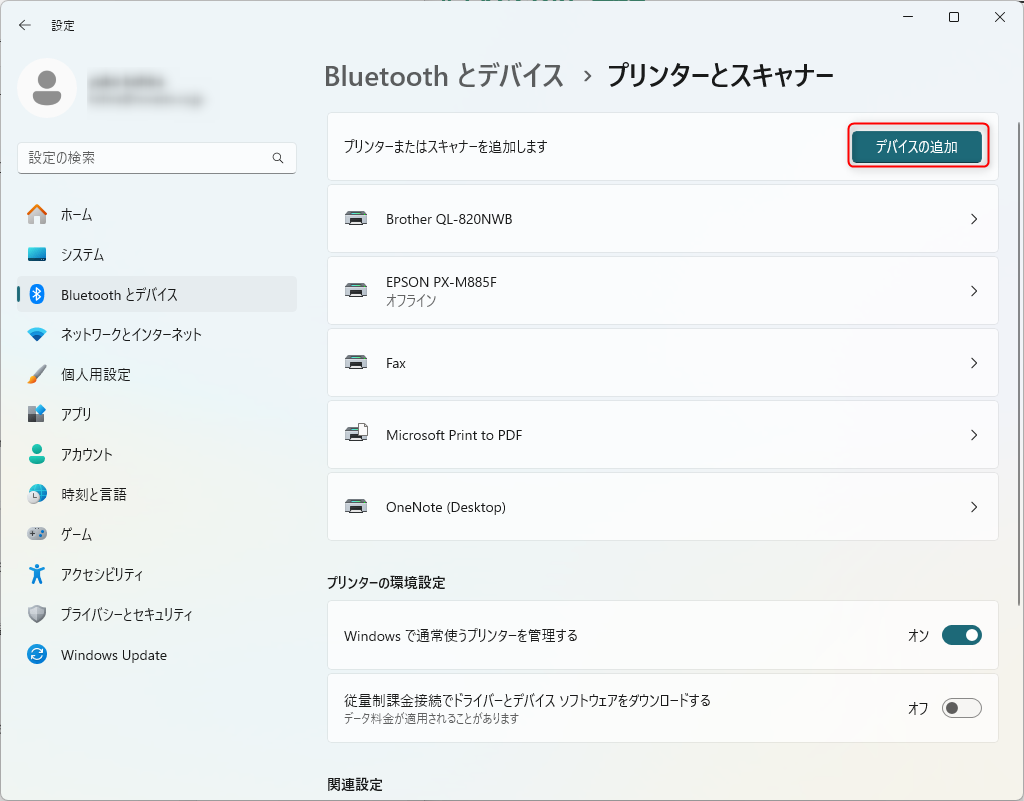
Task: Click the vertical scrollbar on right
Action: click(x=1018, y=364)
